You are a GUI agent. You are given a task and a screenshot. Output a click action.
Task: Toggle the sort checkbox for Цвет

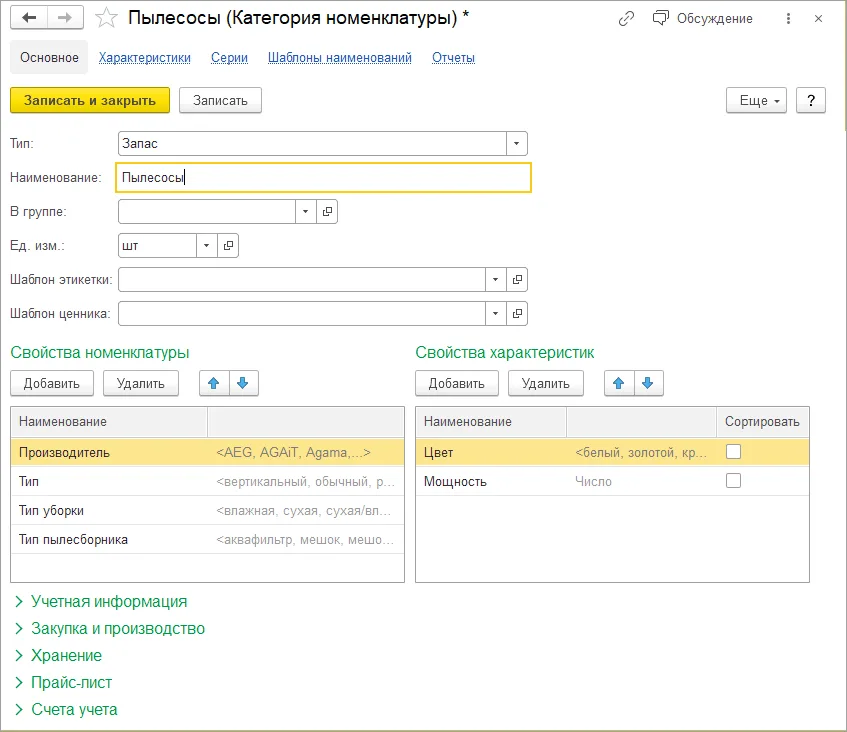pos(733,452)
